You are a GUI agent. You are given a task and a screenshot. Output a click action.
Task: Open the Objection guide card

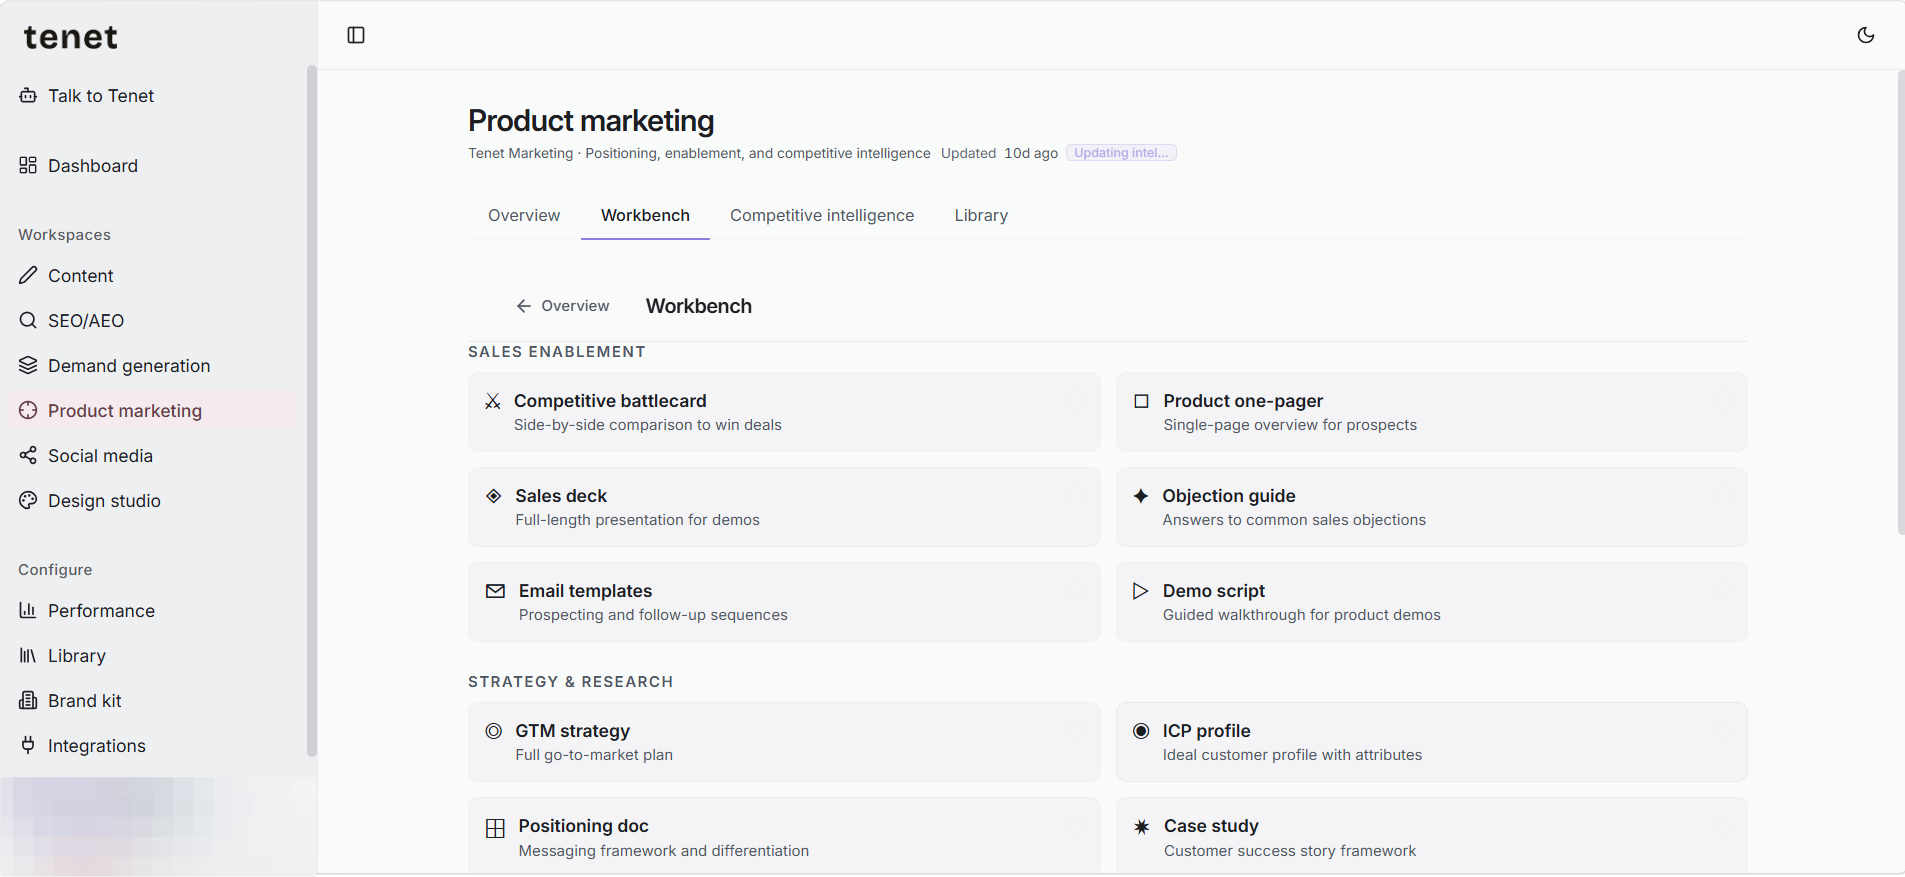point(1432,507)
